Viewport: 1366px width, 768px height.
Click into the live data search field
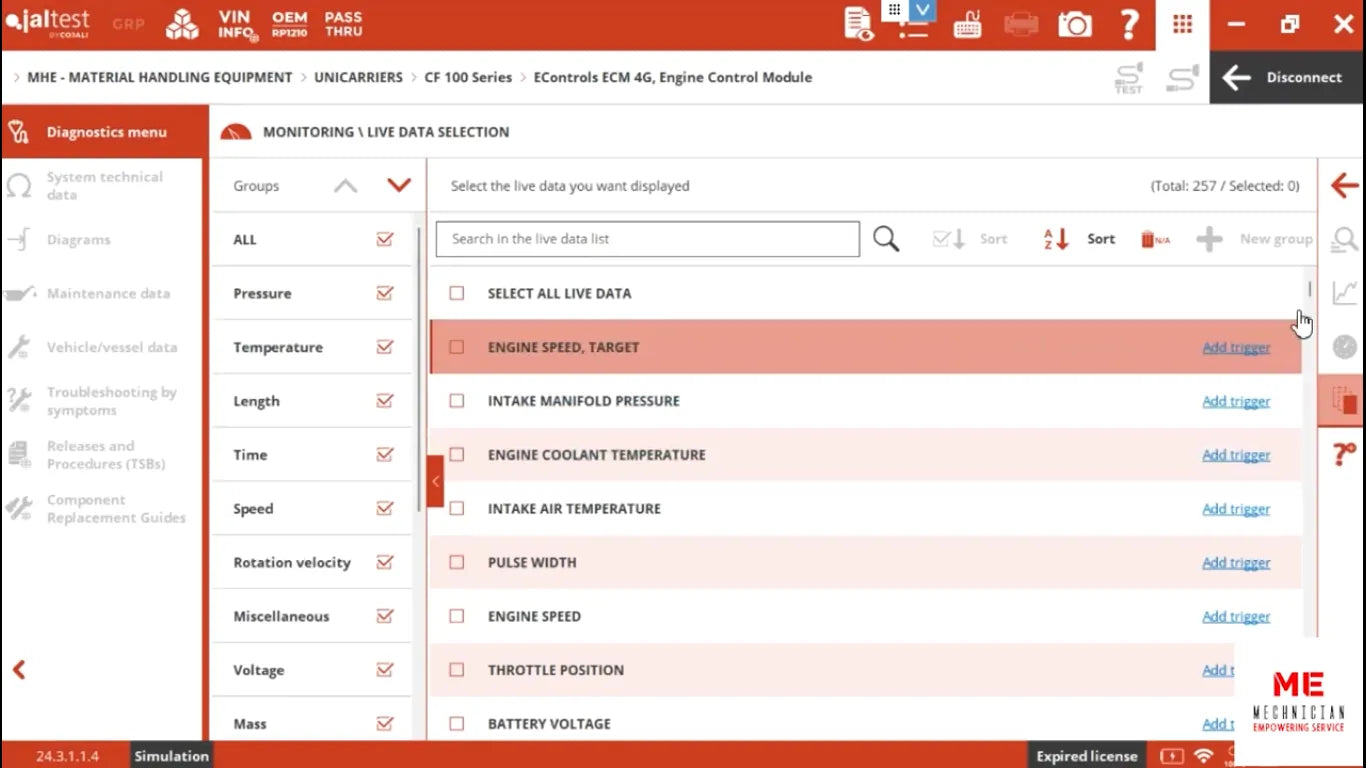648,239
